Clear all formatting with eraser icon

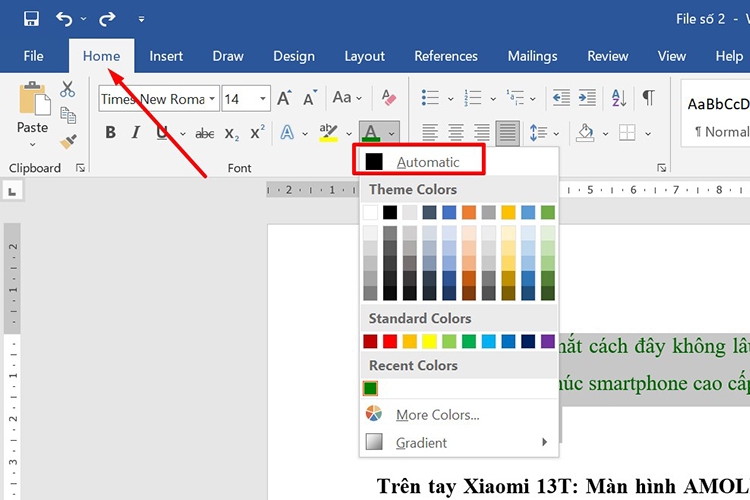[x=389, y=98]
